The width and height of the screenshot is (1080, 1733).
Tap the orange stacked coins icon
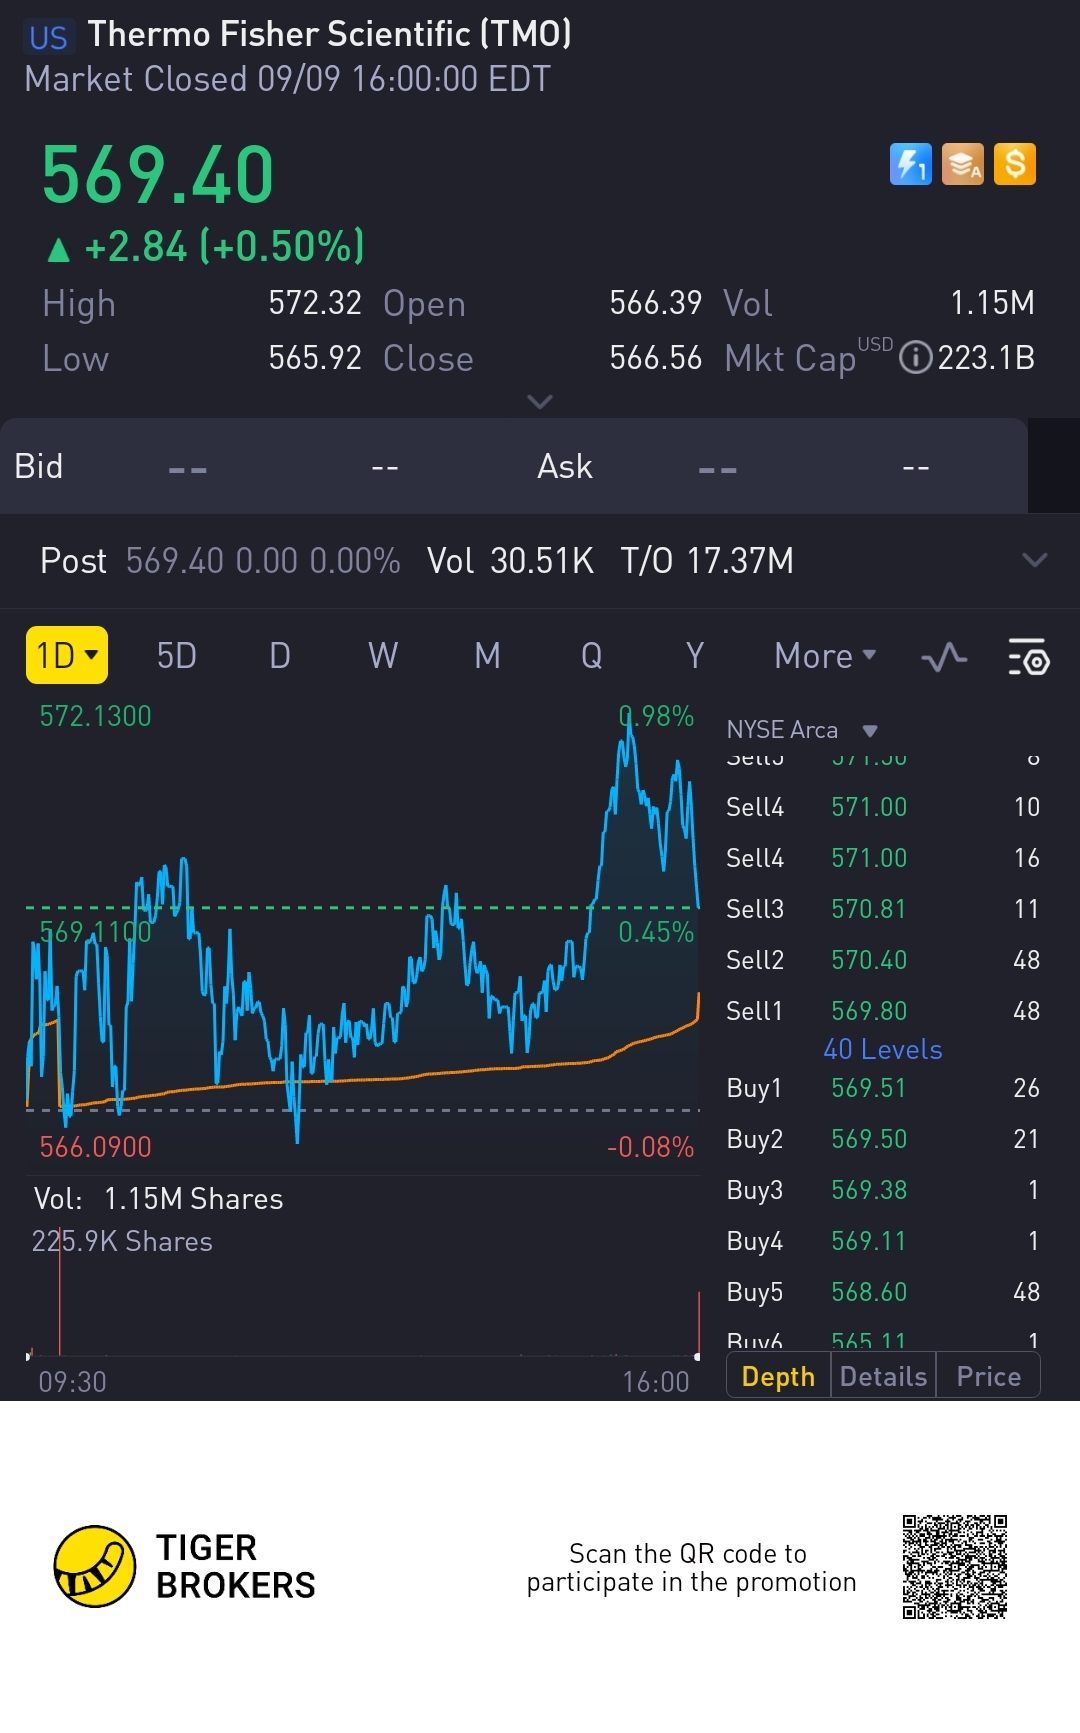point(963,164)
